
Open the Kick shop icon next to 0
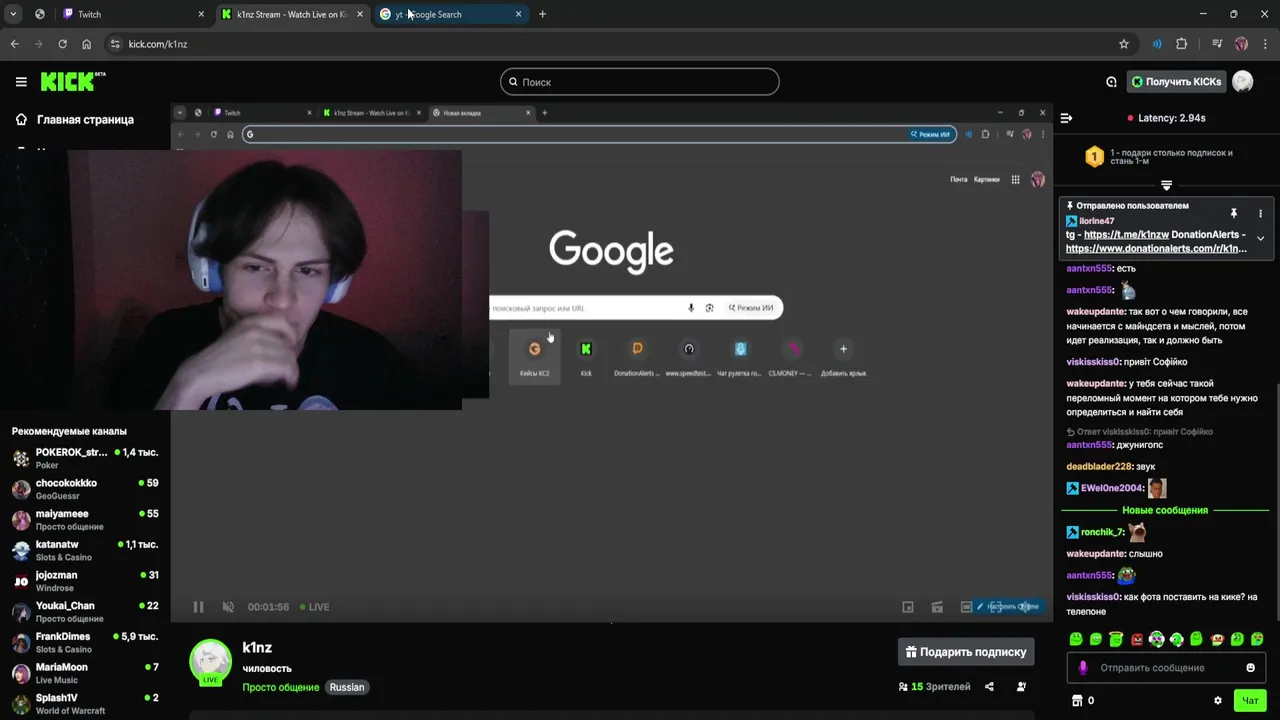point(1077,701)
